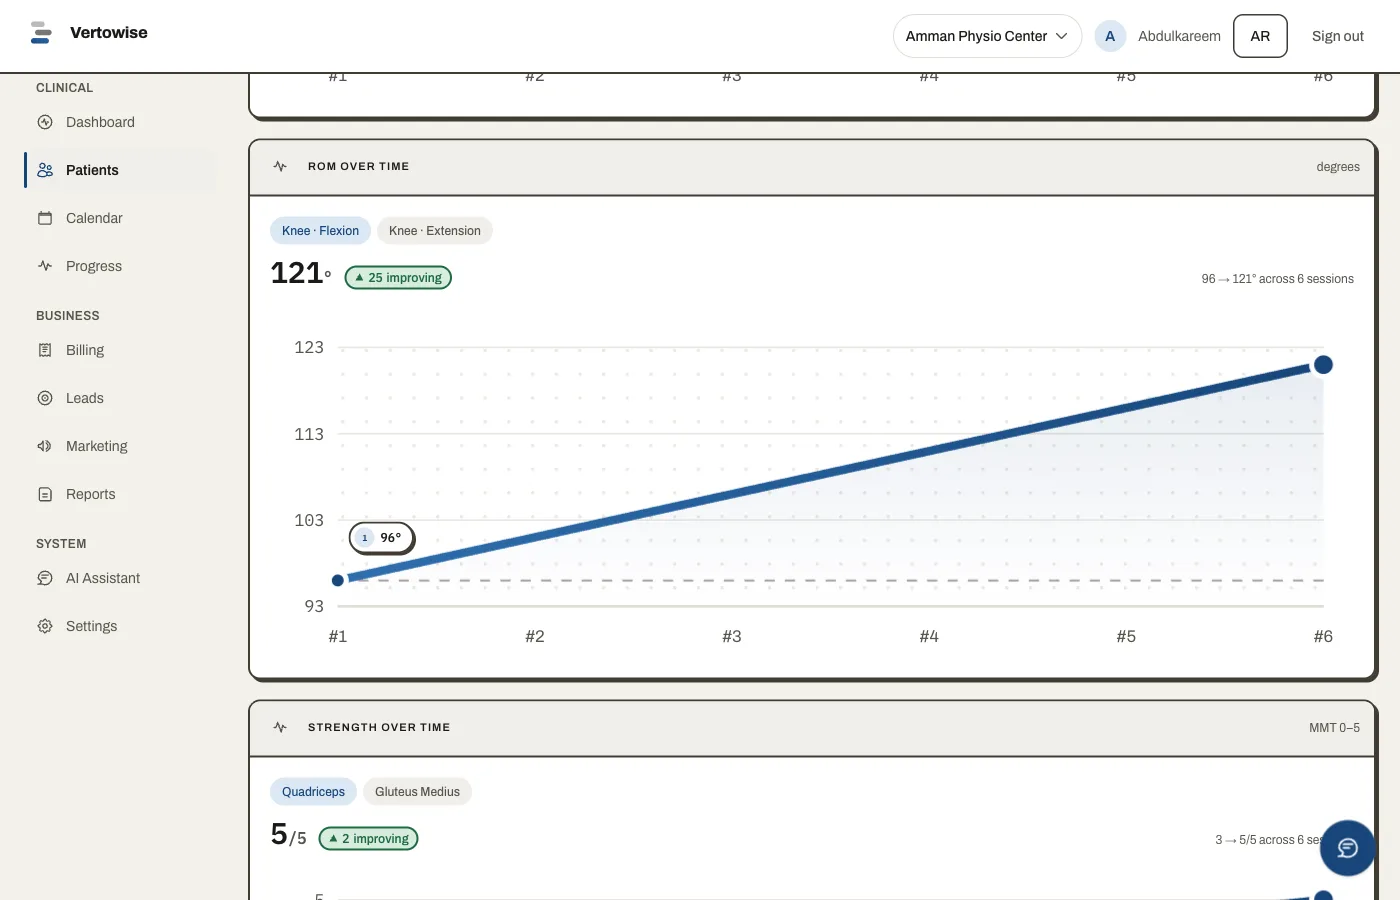
Task: Click the session #6 data point on ROM chart
Action: tap(1323, 365)
